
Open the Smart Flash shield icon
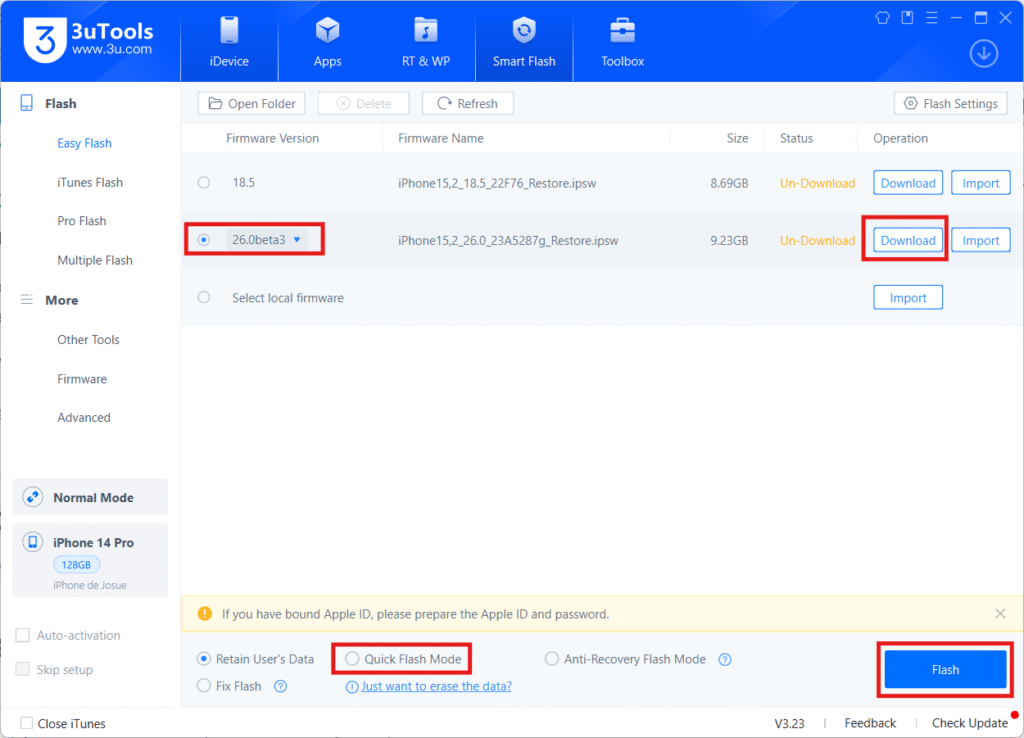(x=524, y=31)
